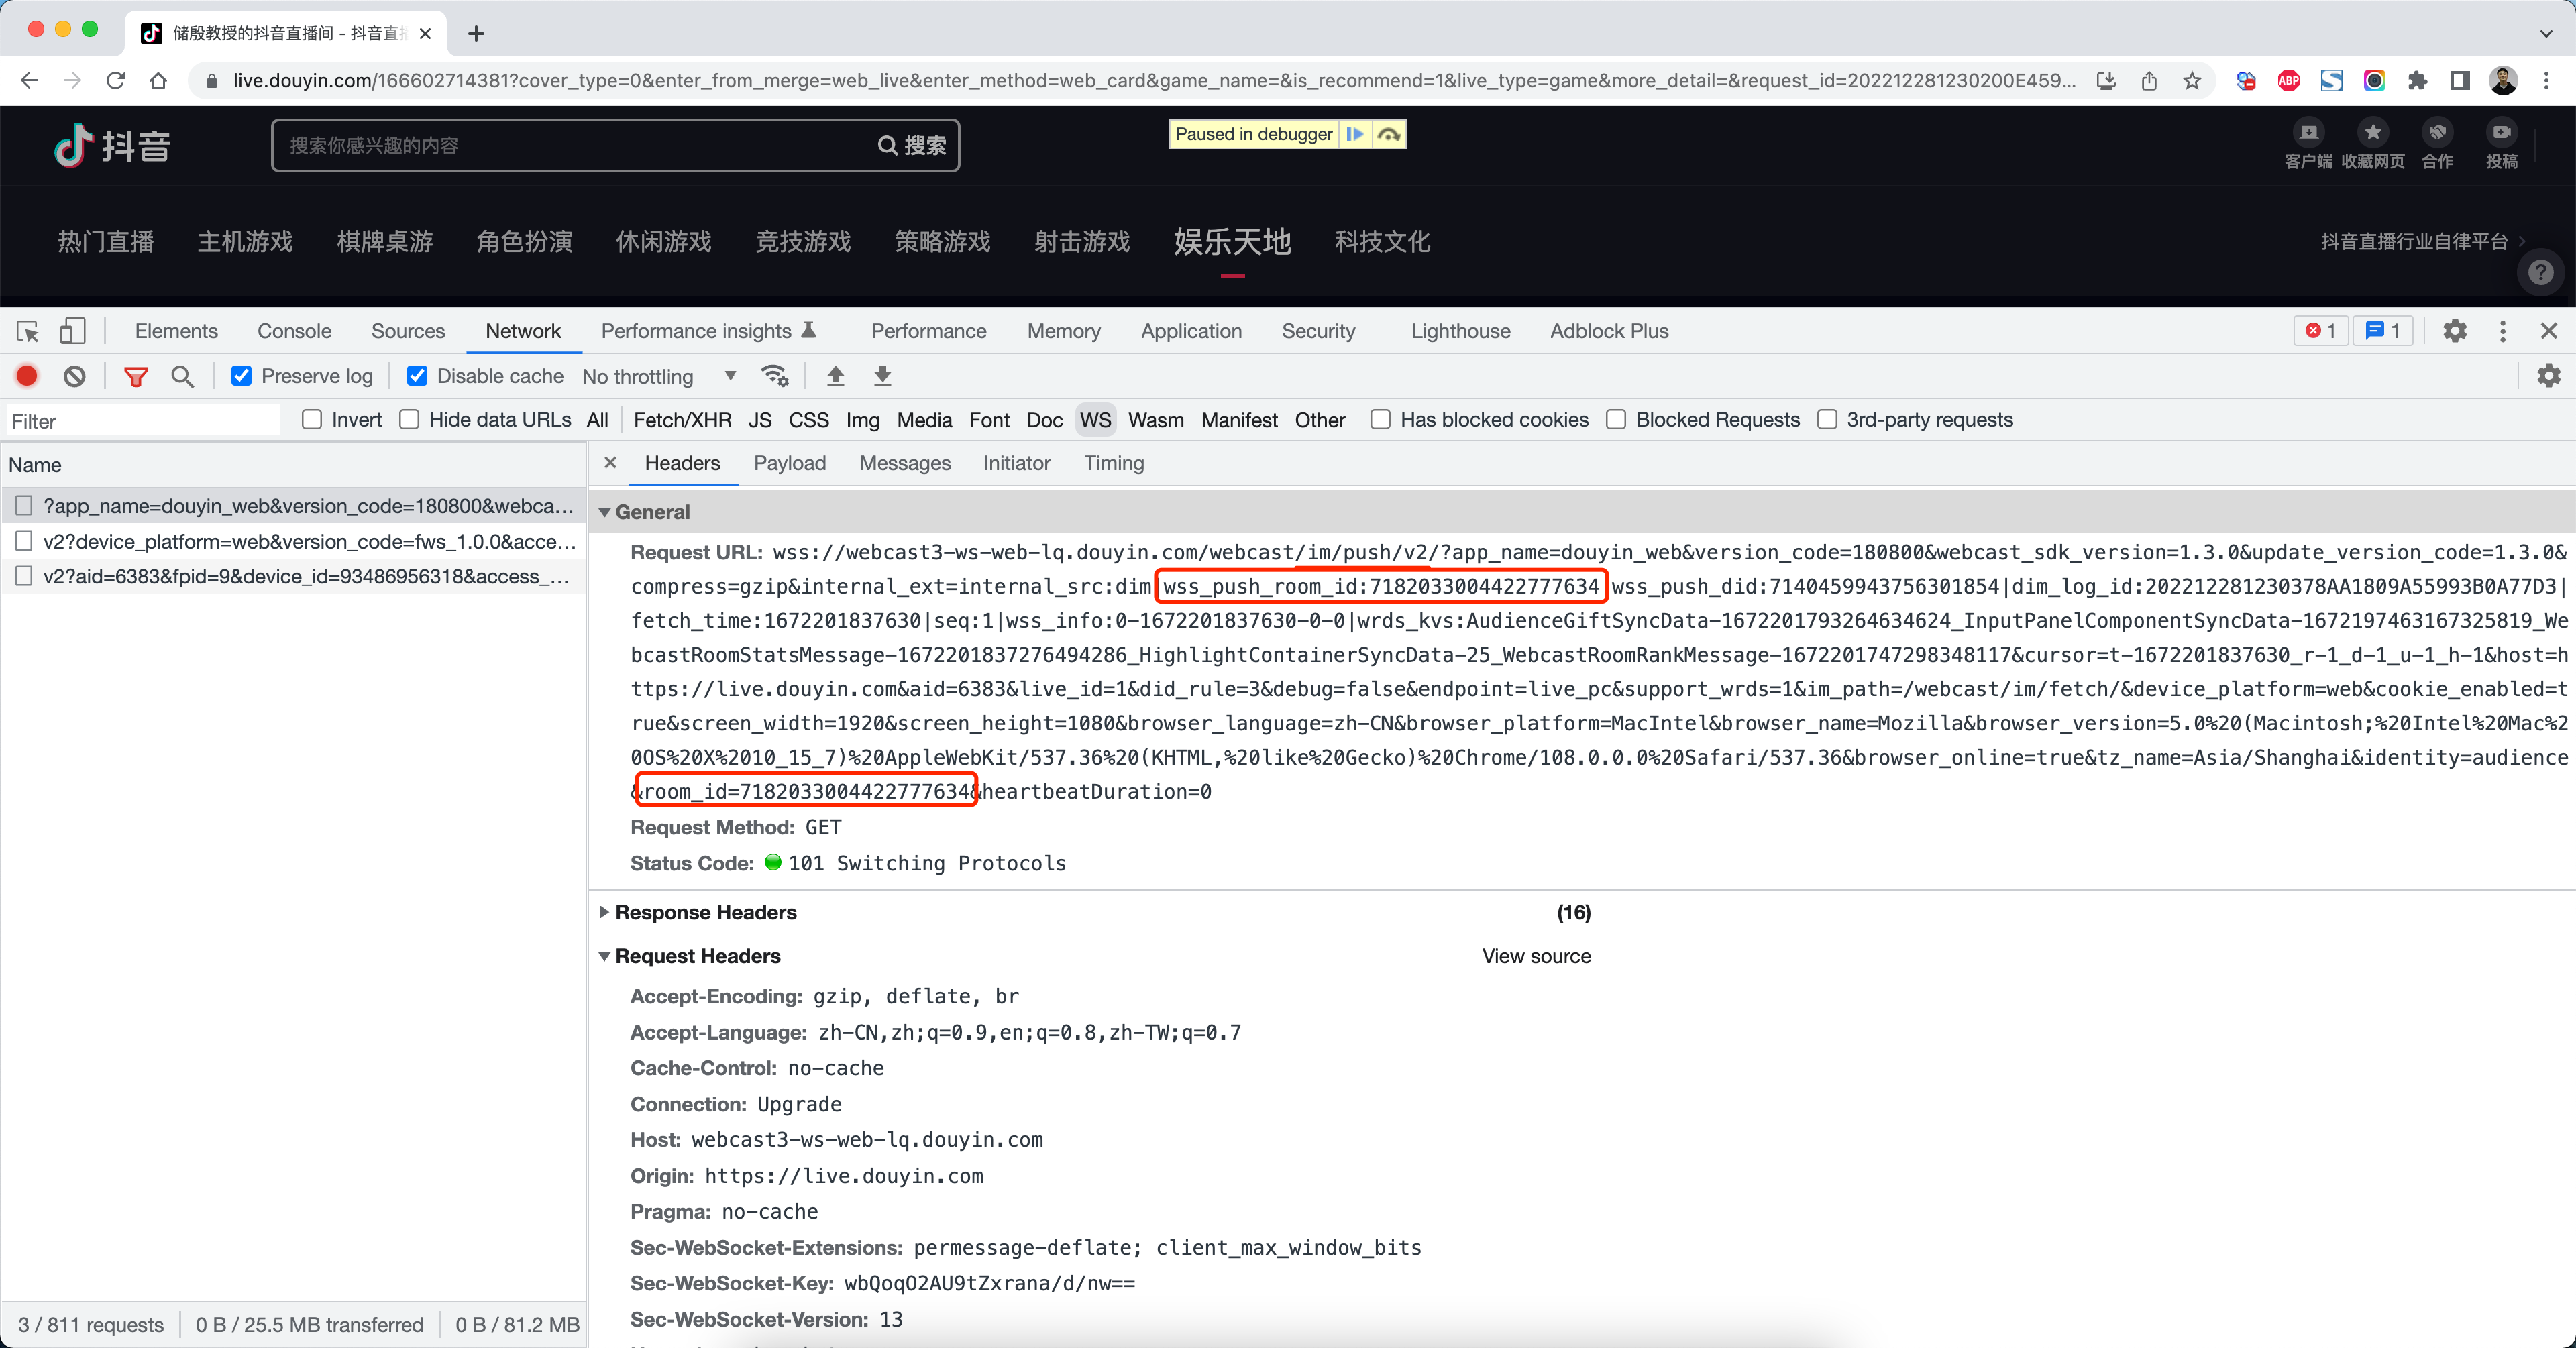
Task: Click the share page icon in address bar
Action: (2148, 81)
